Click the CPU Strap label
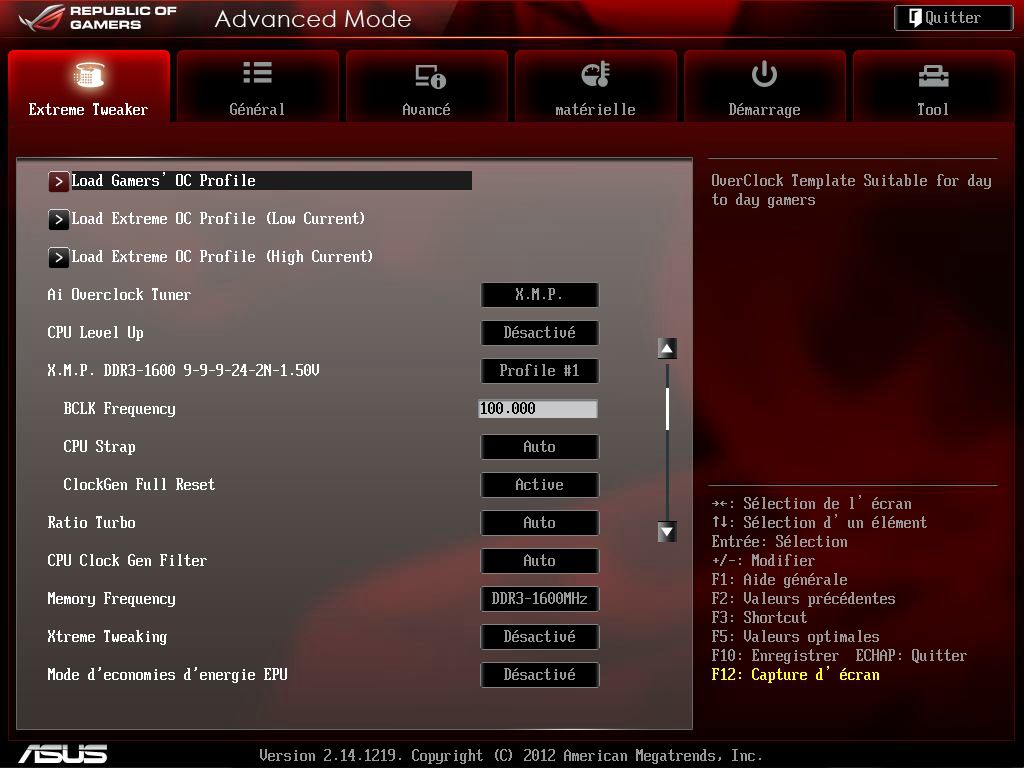 click(x=99, y=447)
